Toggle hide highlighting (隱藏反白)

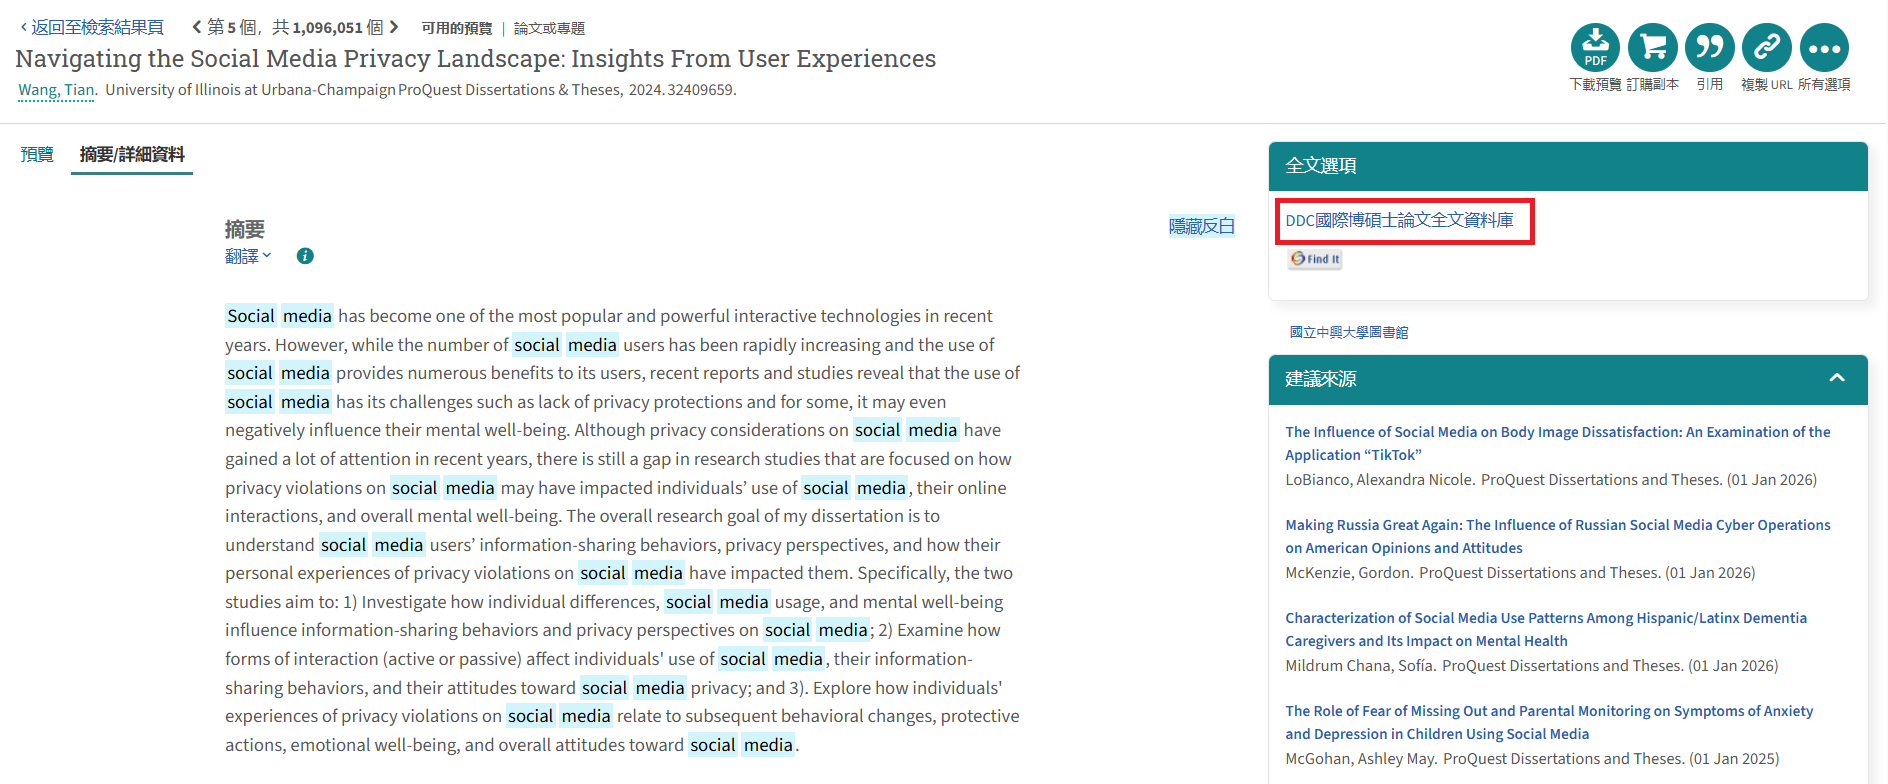pyautogui.click(x=1201, y=226)
